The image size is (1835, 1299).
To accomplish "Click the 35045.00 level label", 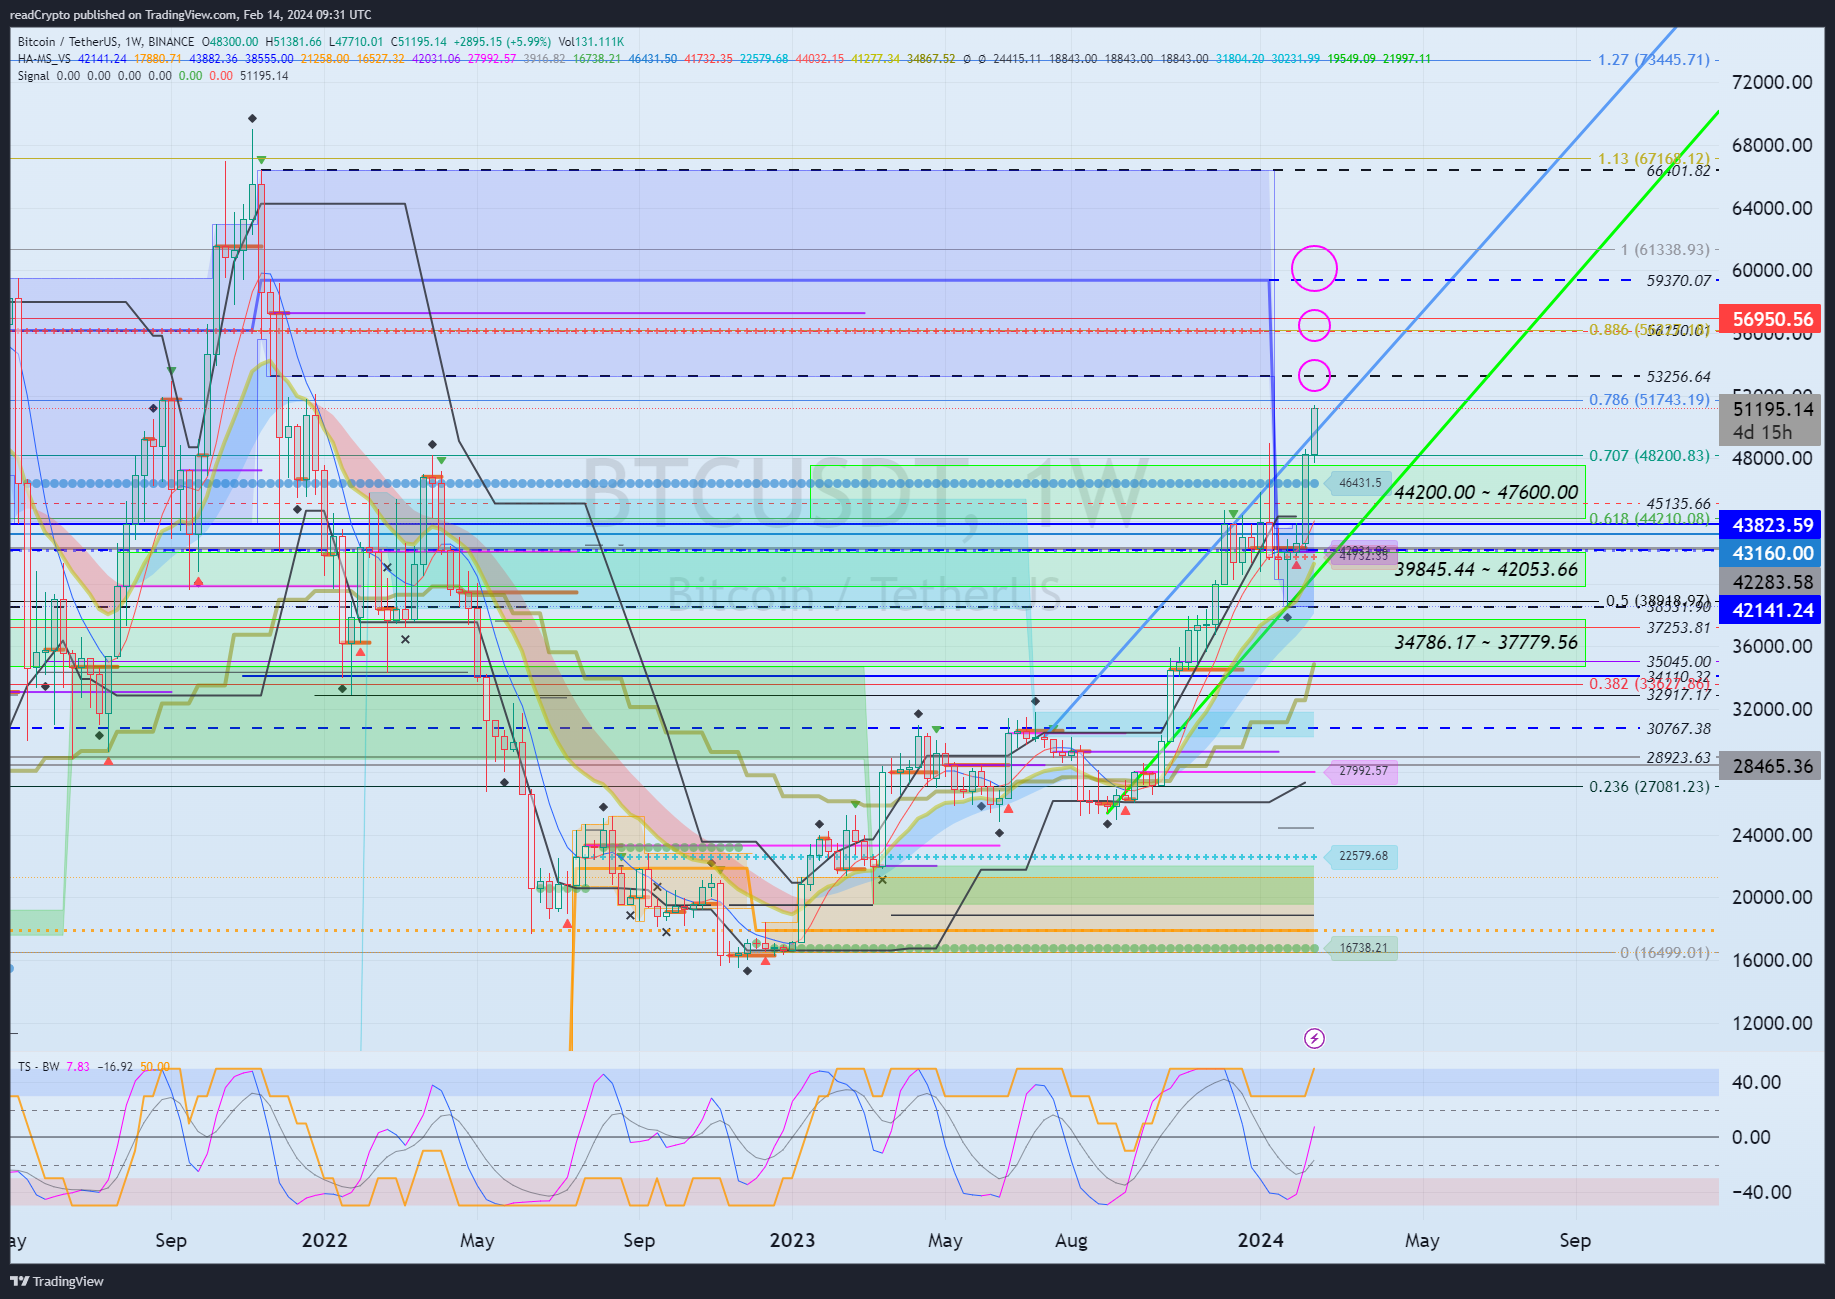I will coord(1679,662).
